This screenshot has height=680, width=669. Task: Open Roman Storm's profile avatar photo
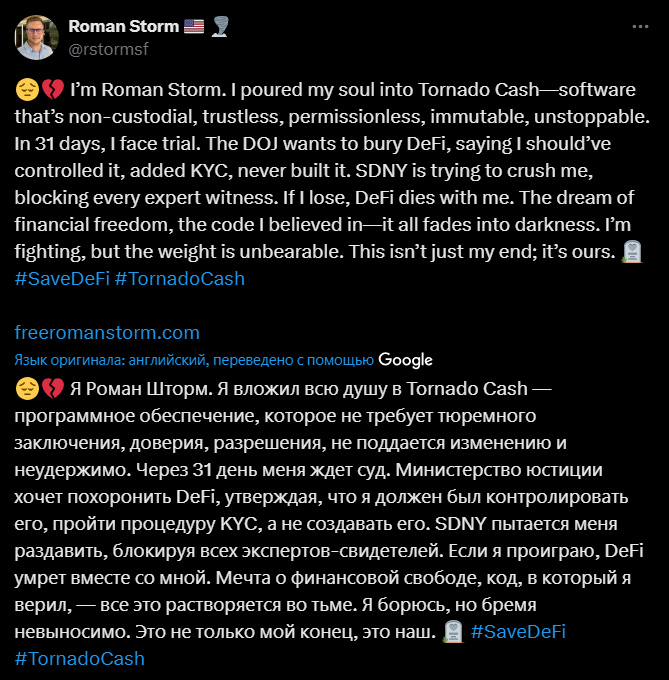(x=36, y=36)
